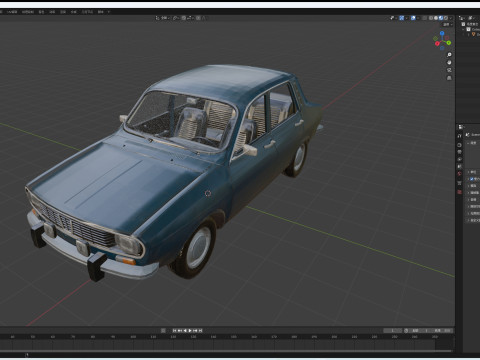Switch to solid shading mode
This screenshot has width=480, height=360.
436,18
